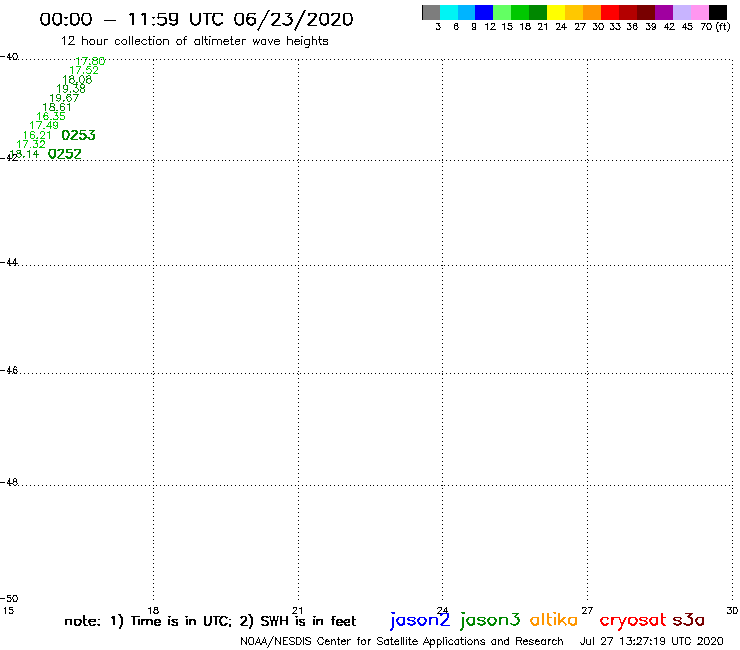Click the dark green swatch near 21
740x650 pixels.
[538, 12]
